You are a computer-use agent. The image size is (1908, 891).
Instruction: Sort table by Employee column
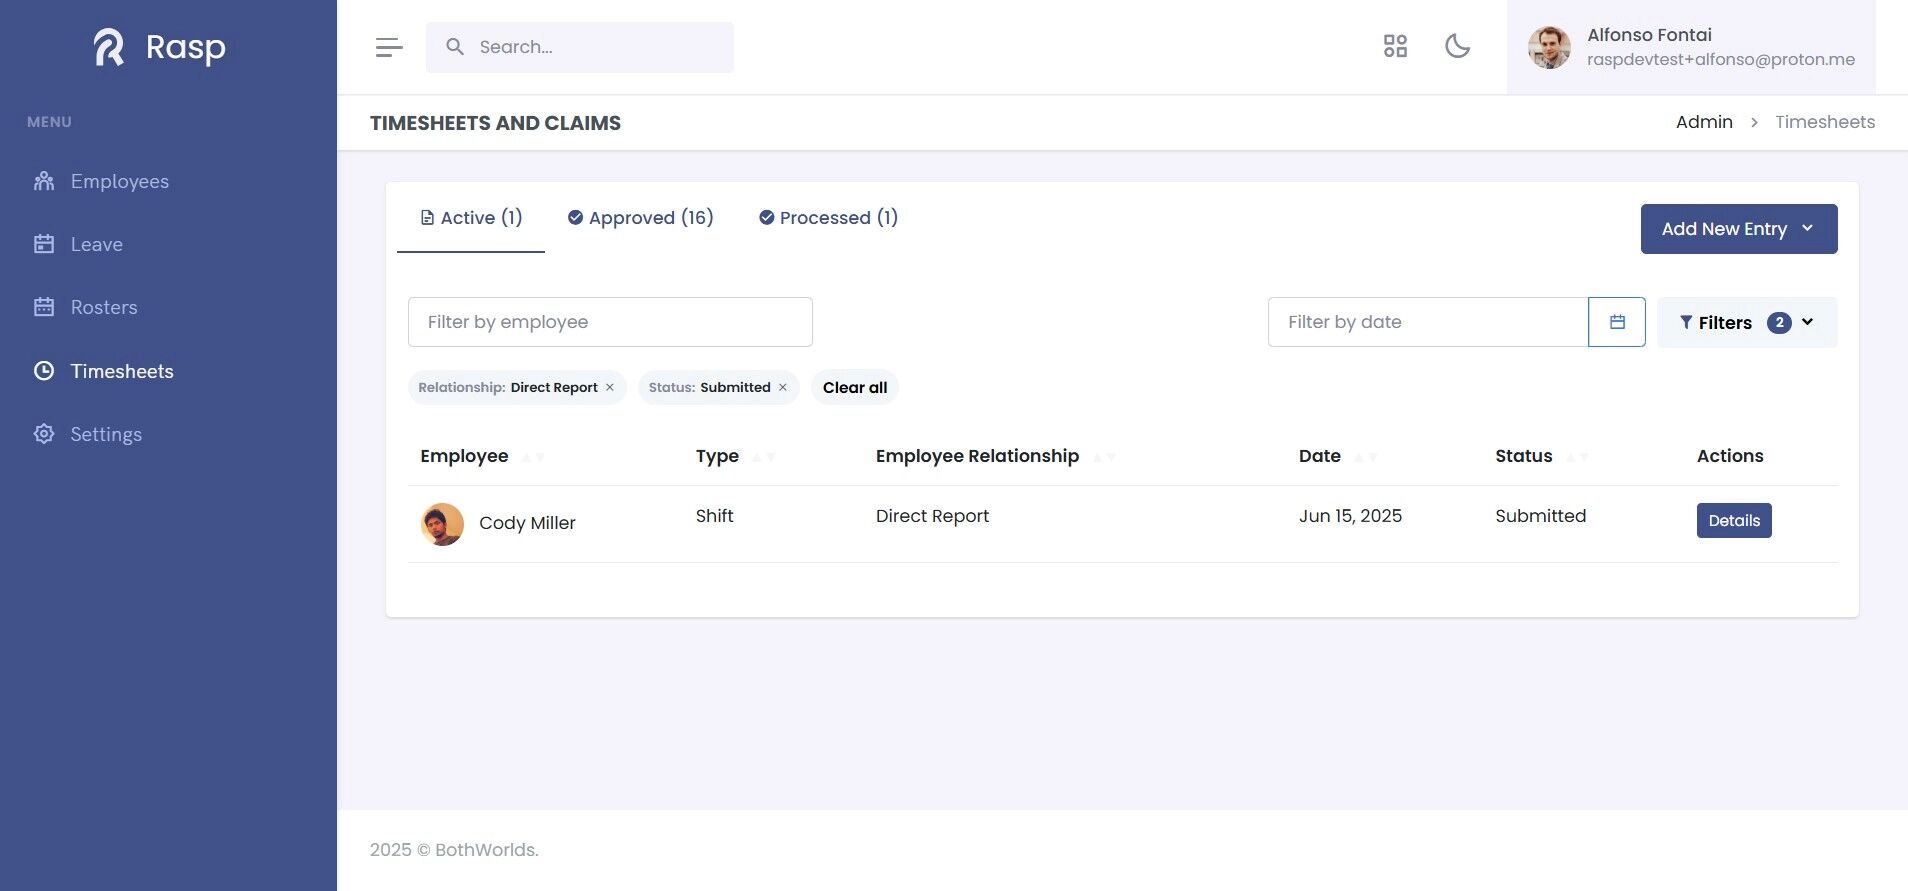(x=533, y=457)
